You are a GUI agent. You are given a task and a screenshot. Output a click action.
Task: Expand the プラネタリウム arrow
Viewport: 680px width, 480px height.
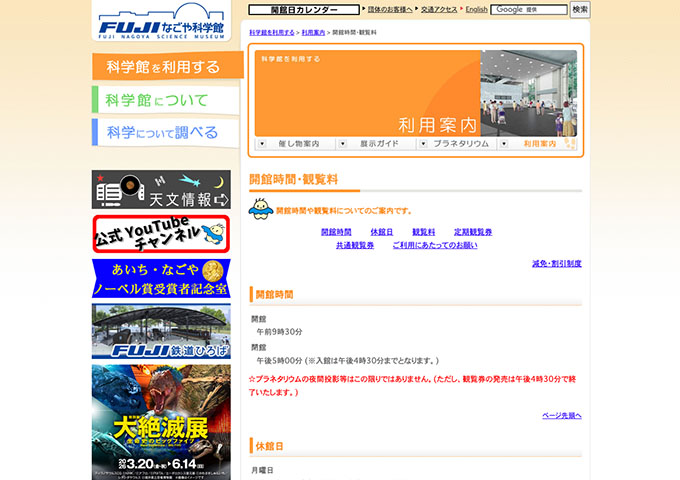[x=423, y=144]
